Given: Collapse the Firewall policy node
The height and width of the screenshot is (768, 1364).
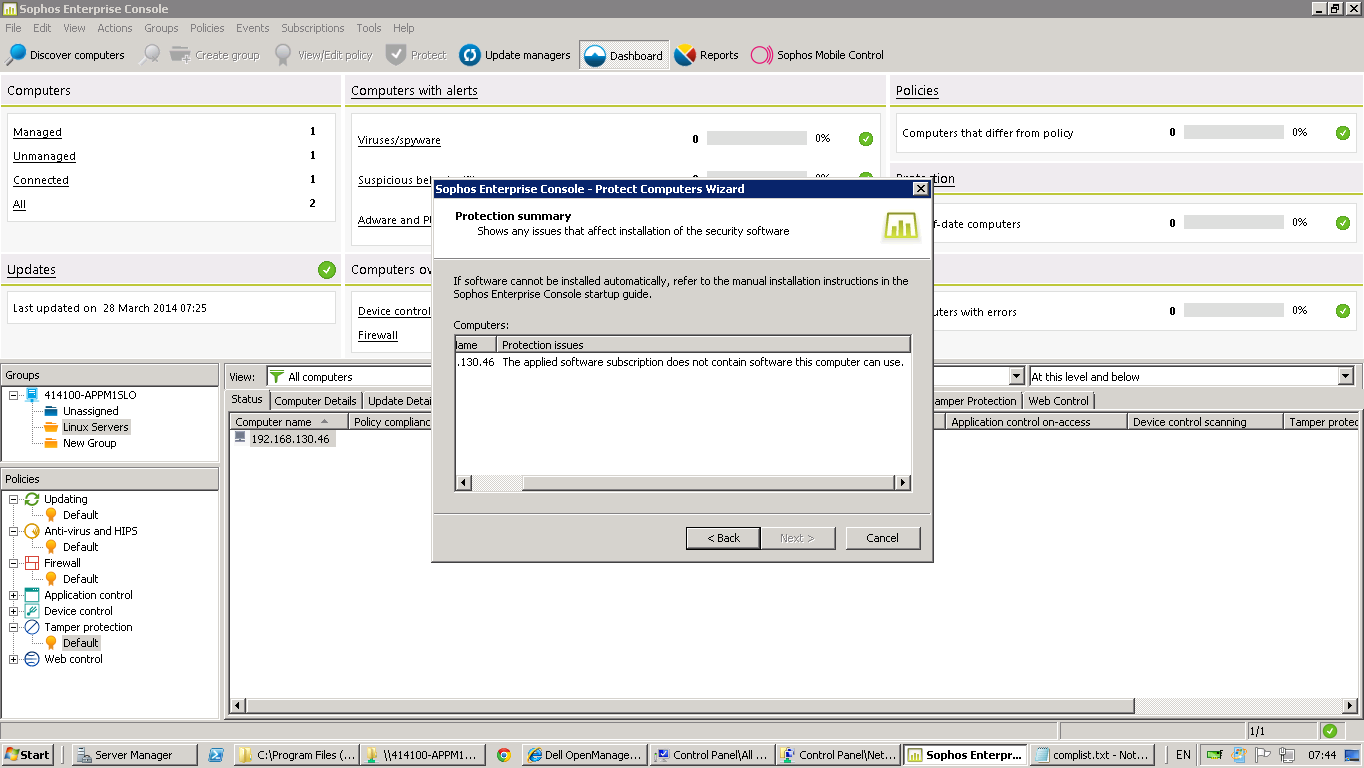Looking at the screenshot, I should click(13, 563).
